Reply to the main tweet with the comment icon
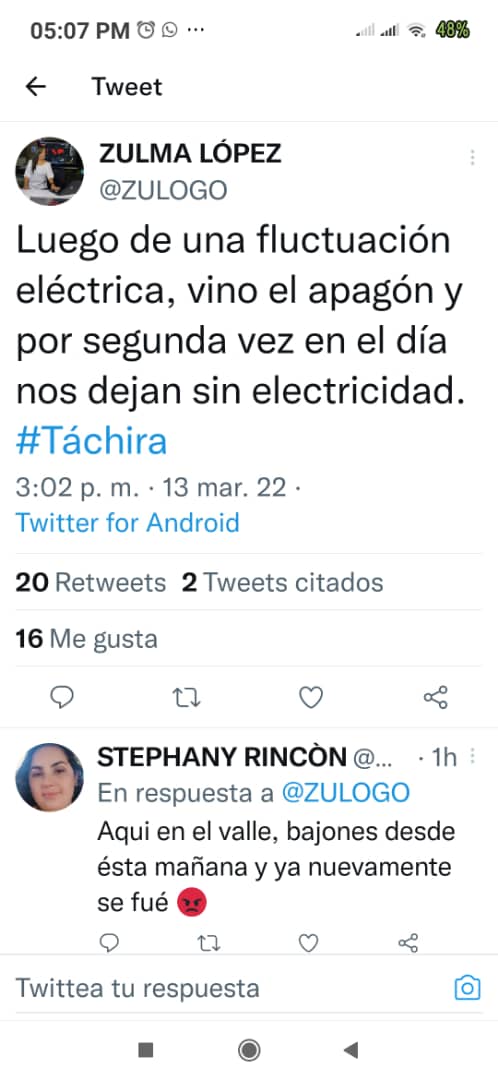 pos(62,698)
